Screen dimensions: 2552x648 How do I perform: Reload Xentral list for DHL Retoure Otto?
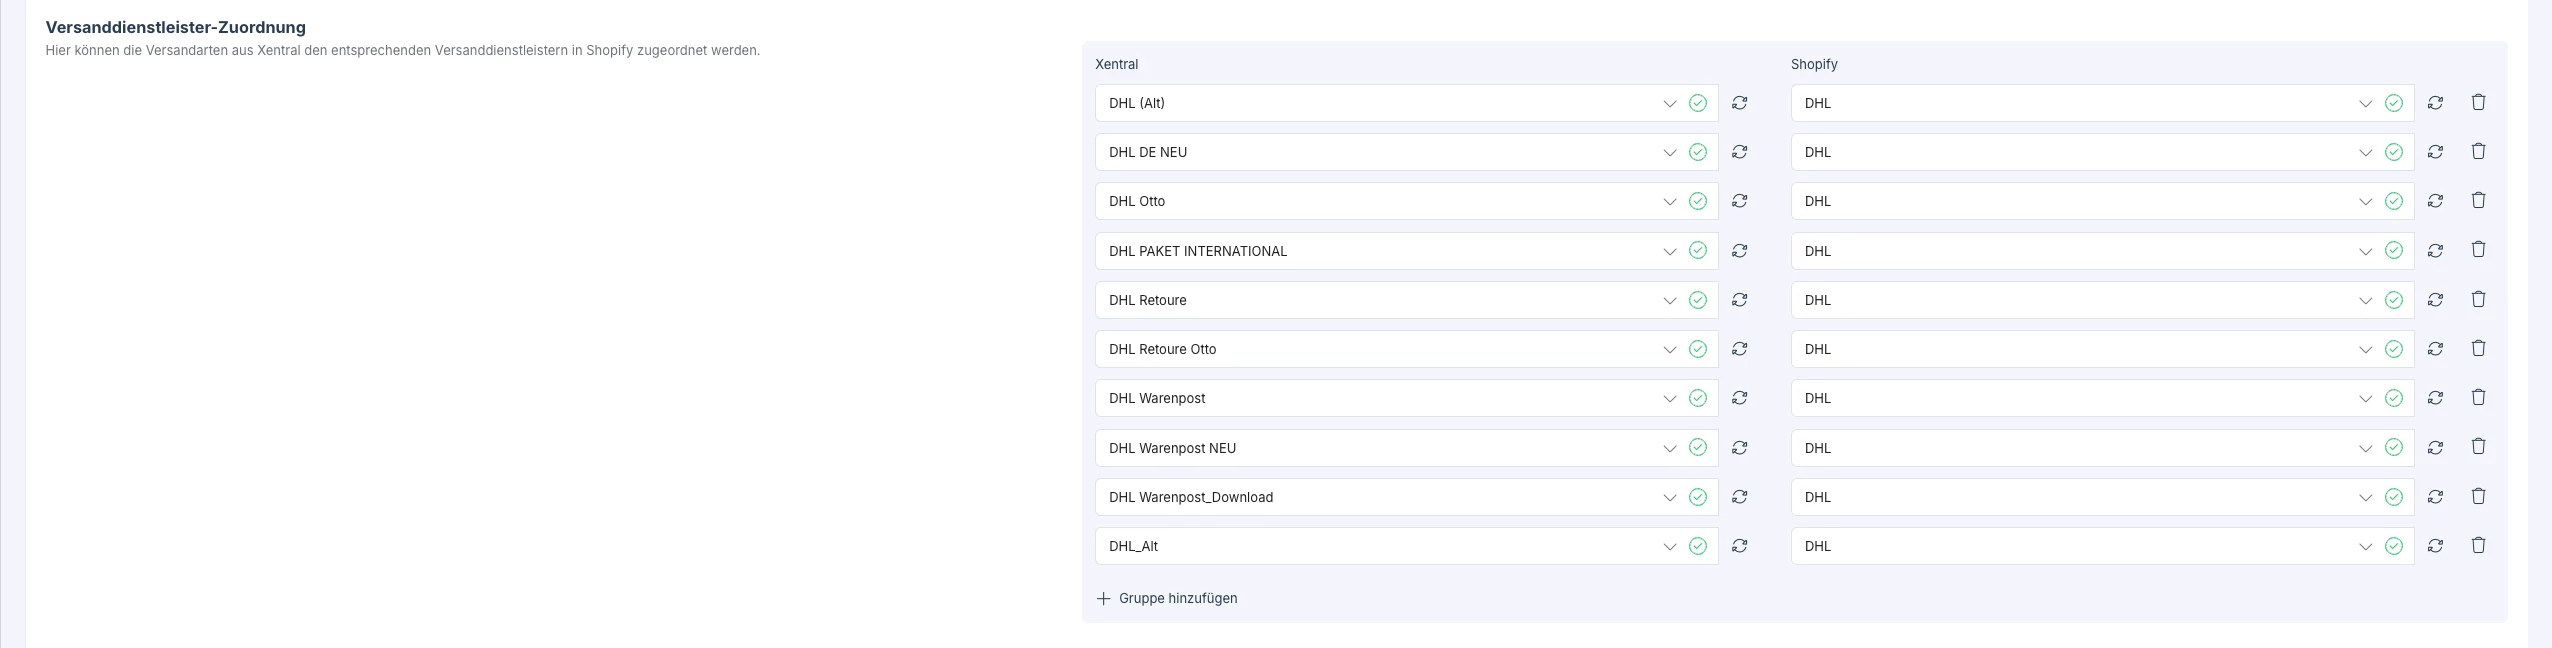pyautogui.click(x=1740, y=349)
